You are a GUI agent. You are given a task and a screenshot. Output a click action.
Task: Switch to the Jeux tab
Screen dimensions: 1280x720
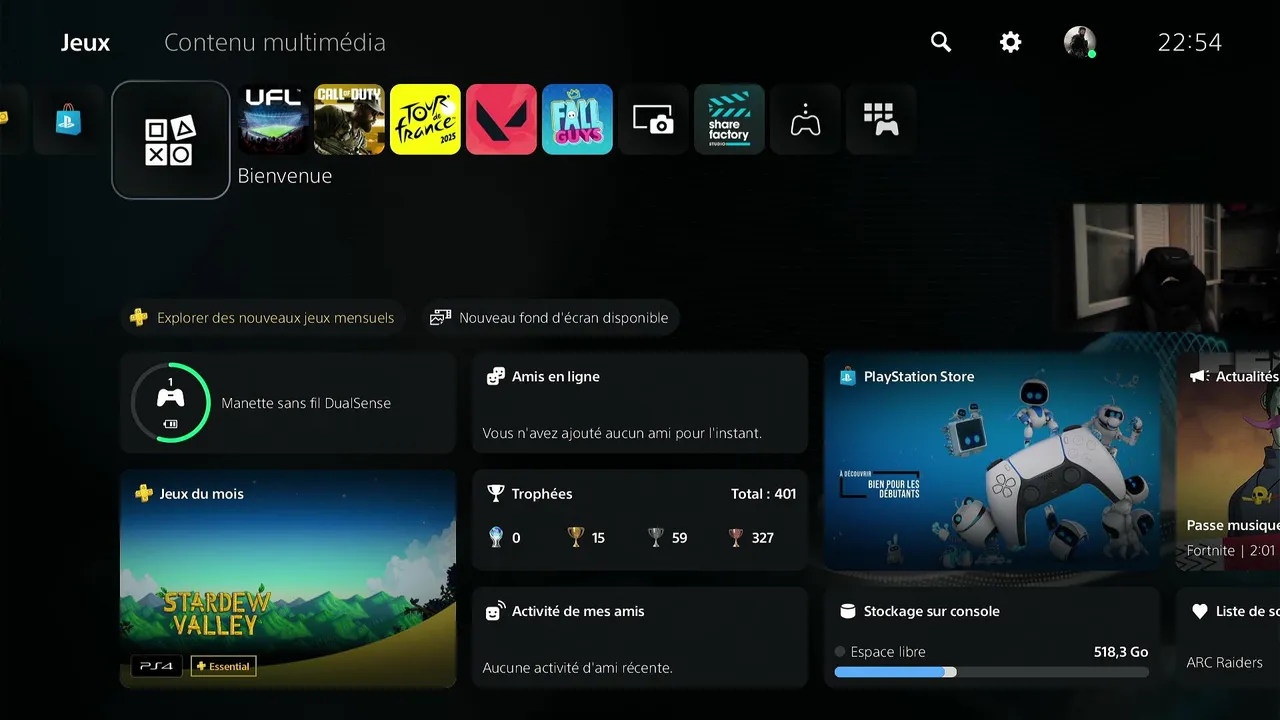(x=85, y=43)
